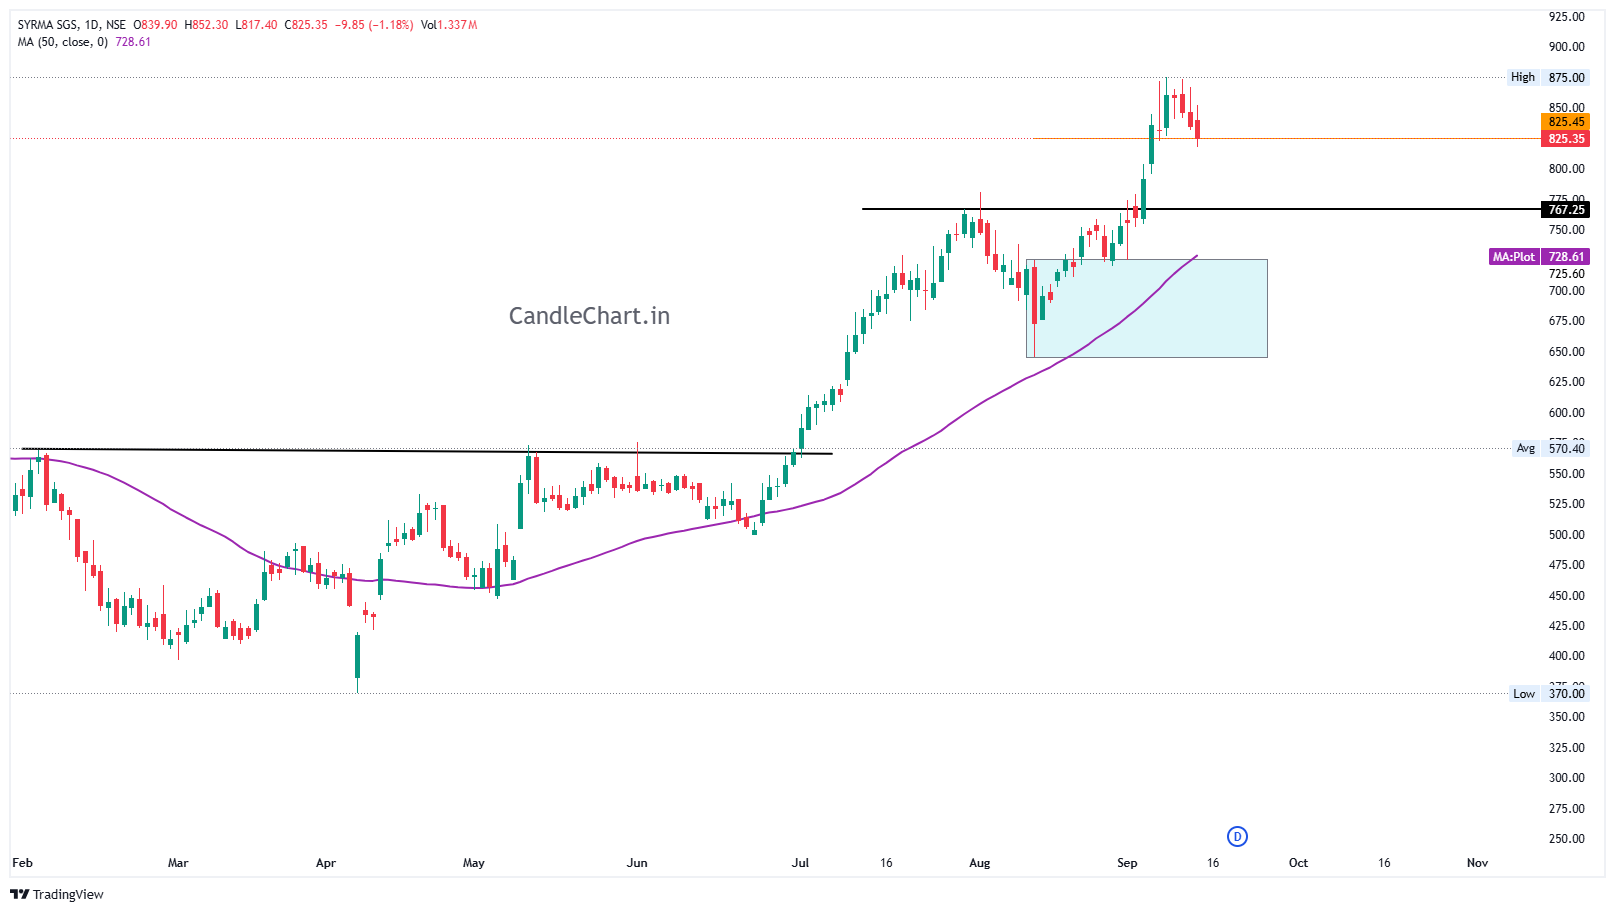The width and height of the screenshot is (1615, 912).
Task: Click the TradingView logo icon
Action: [20, 894]
